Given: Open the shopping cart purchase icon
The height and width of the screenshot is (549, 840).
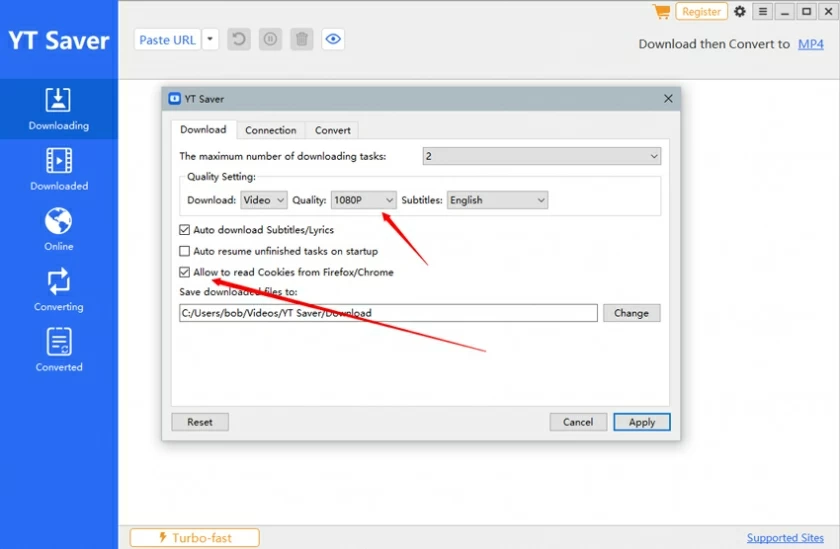Looking at the screenshot, I should [662, 11].
